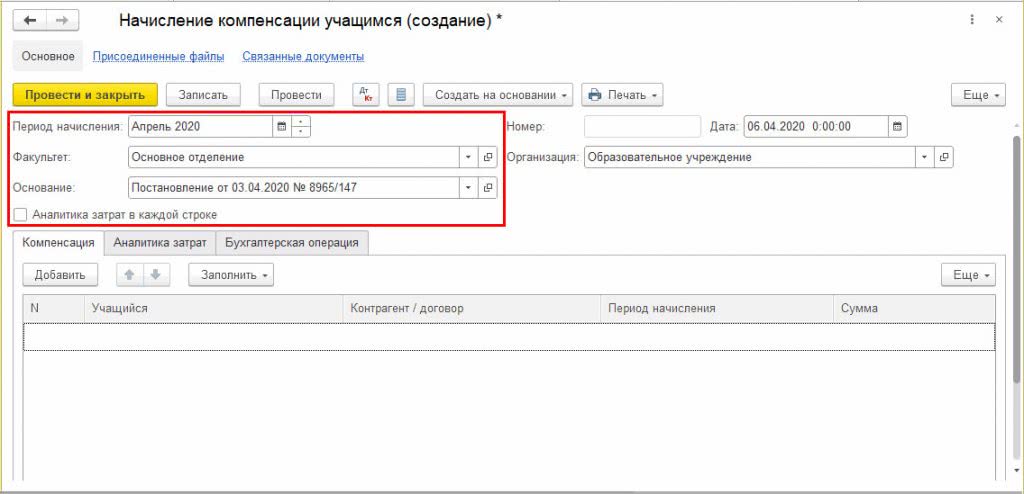Show accounting entries Дт/Кт icon
The width and height of the screenshot is (1024, 494).
coord(366,95)
